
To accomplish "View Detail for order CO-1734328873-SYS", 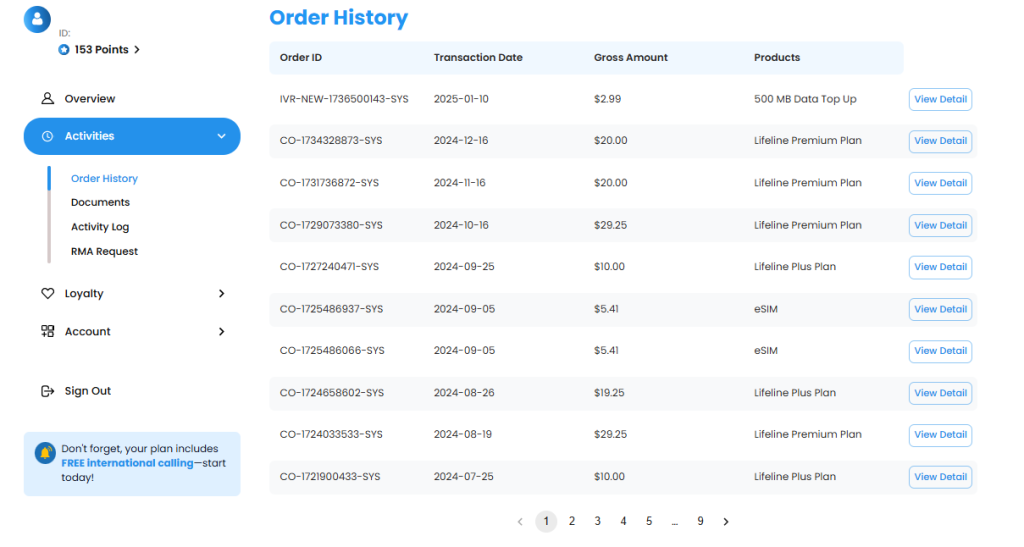I will [940, 141].
